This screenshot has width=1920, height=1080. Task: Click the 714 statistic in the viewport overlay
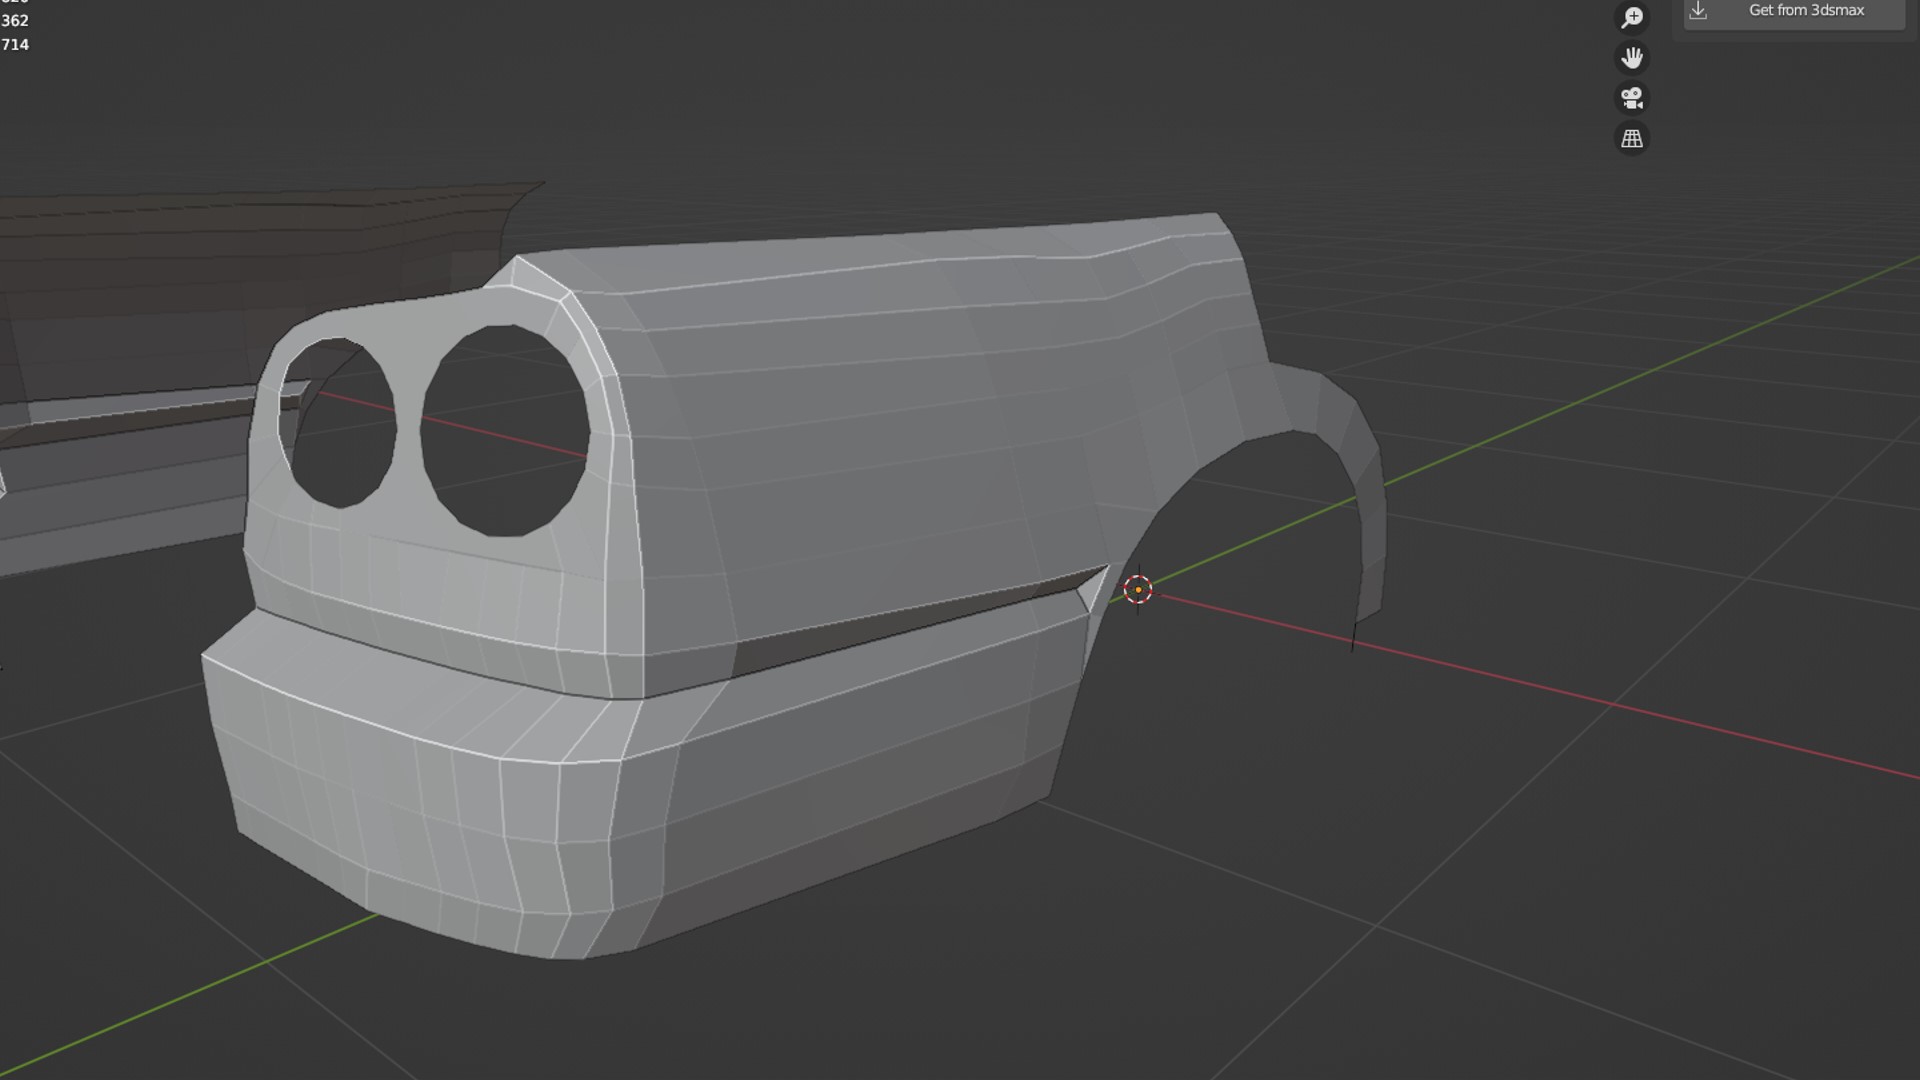(x=15, y=45)
